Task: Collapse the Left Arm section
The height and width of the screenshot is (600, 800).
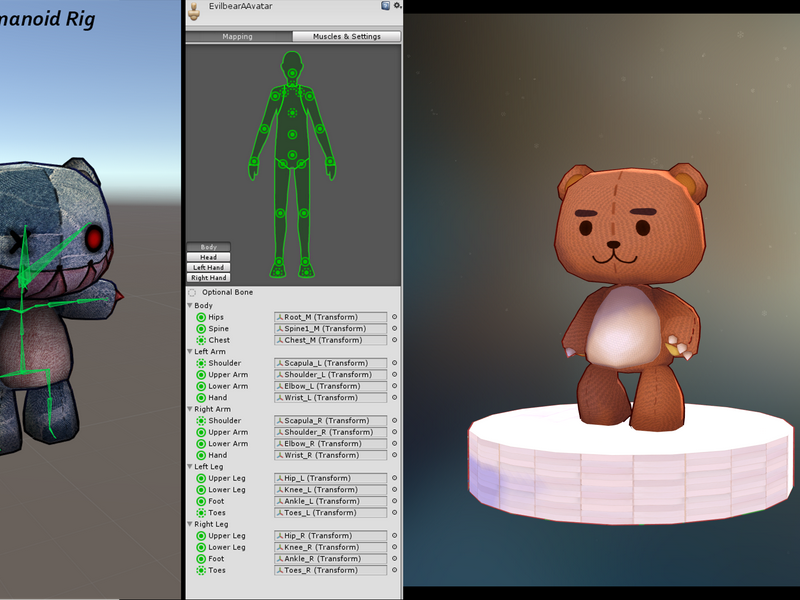Action: [190, 352]
